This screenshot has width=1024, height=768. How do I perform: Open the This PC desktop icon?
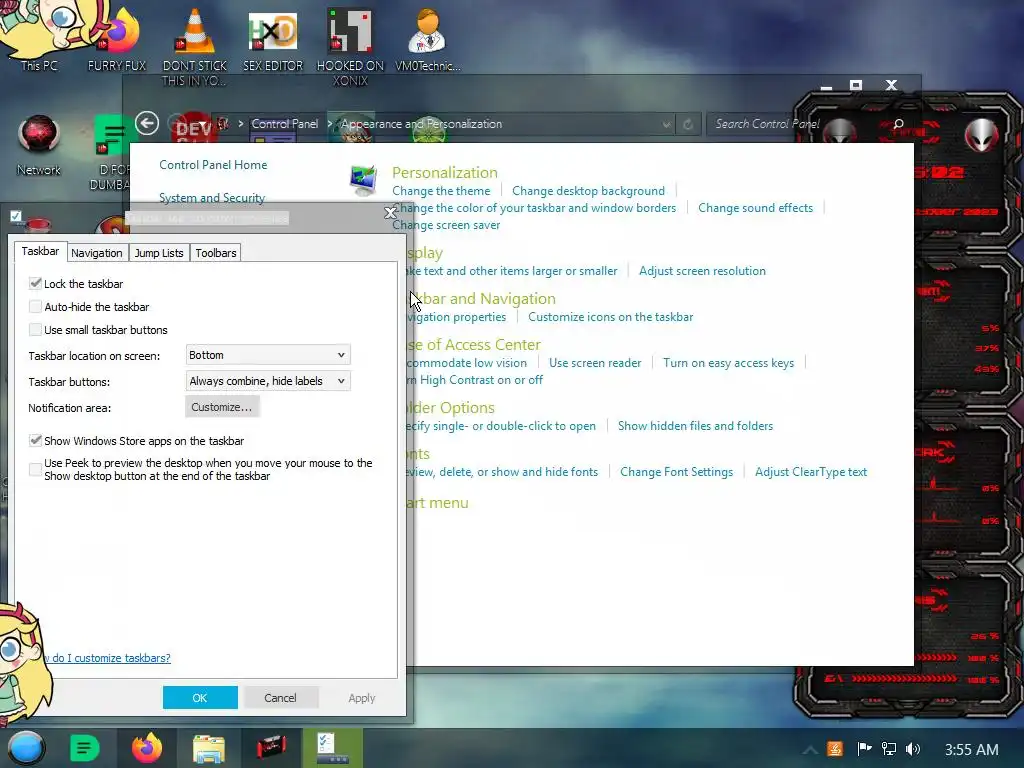(39, 36)
